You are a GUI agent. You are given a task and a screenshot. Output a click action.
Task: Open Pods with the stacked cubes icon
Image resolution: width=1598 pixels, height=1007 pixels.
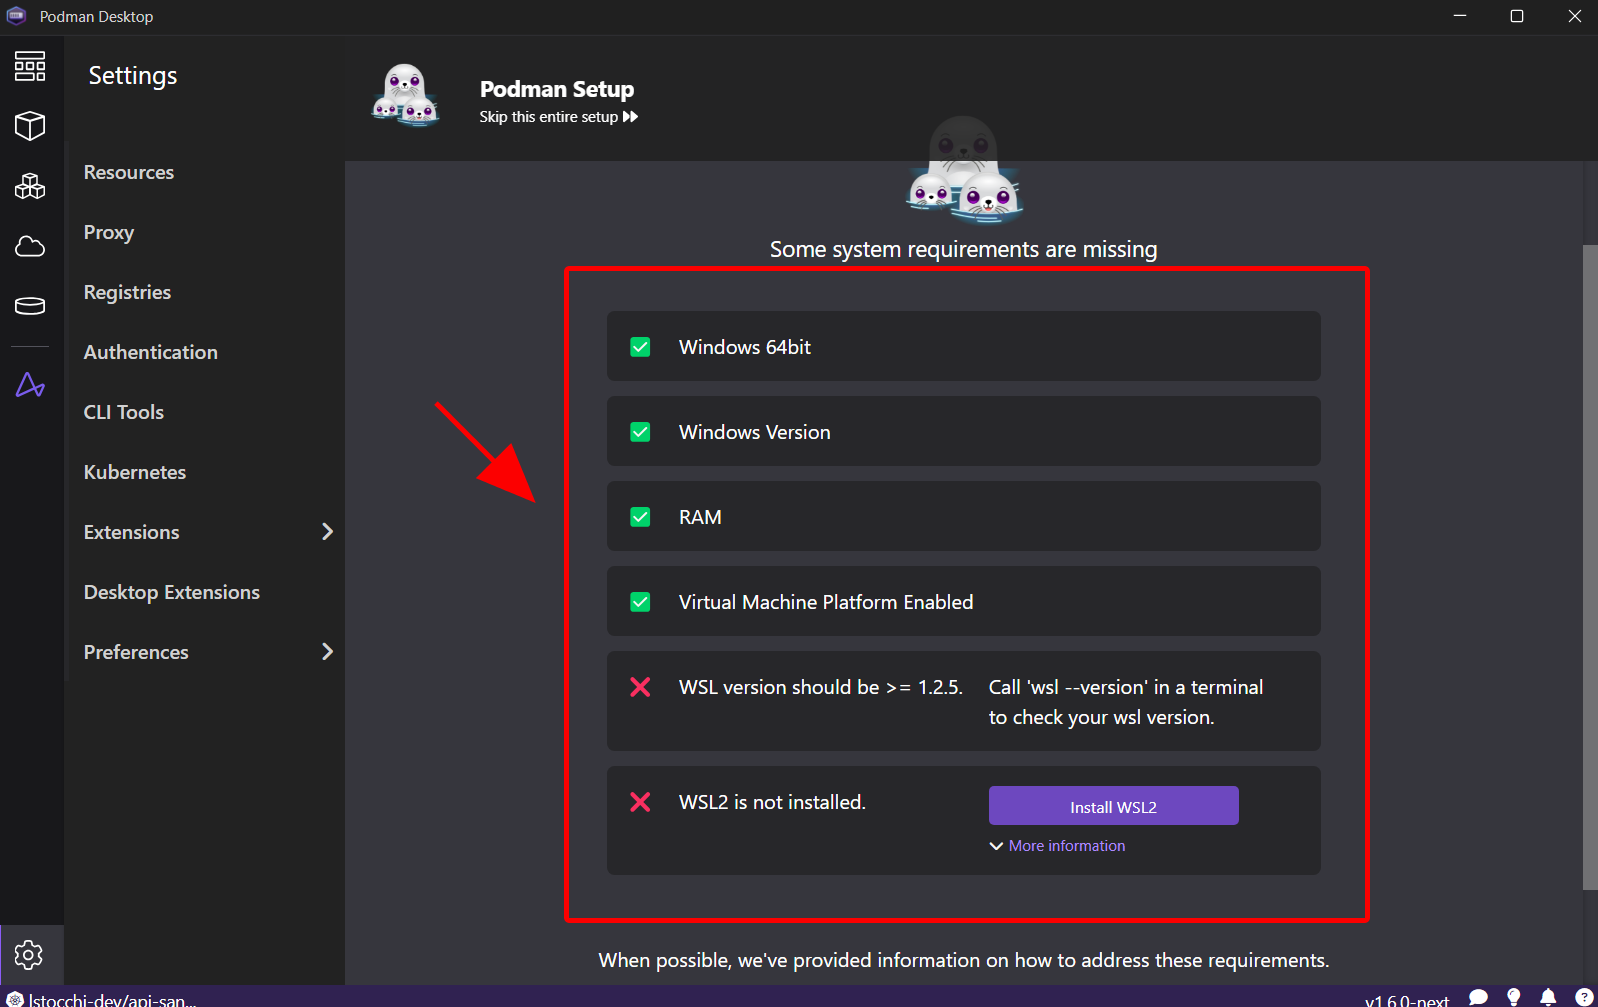(30, 186)
